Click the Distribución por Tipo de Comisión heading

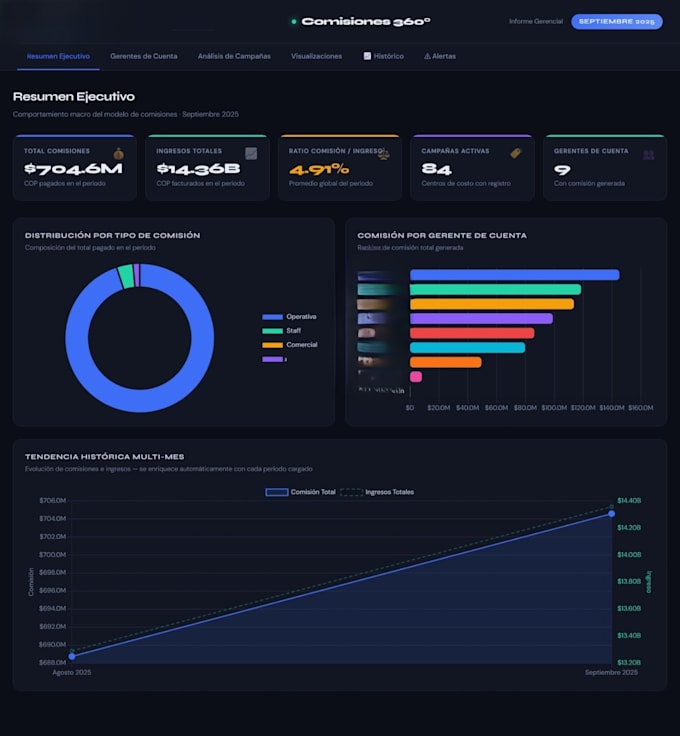coord(113,235)
